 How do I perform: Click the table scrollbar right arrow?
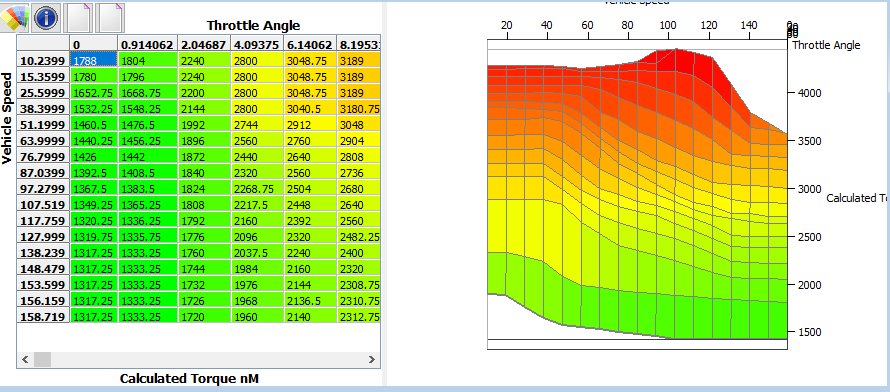(372, 359)
